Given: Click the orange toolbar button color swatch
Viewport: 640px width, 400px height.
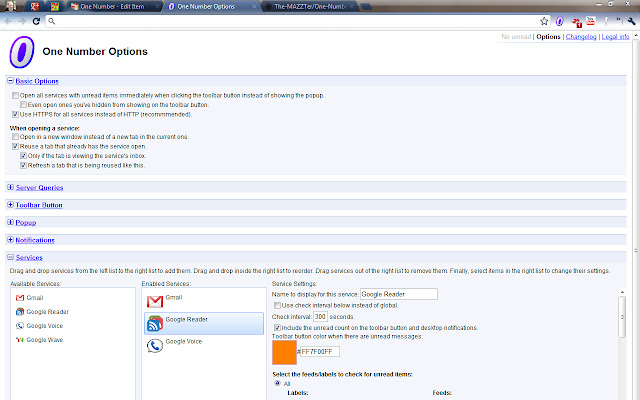Looking at the screenshot, I should pos(284,353).
